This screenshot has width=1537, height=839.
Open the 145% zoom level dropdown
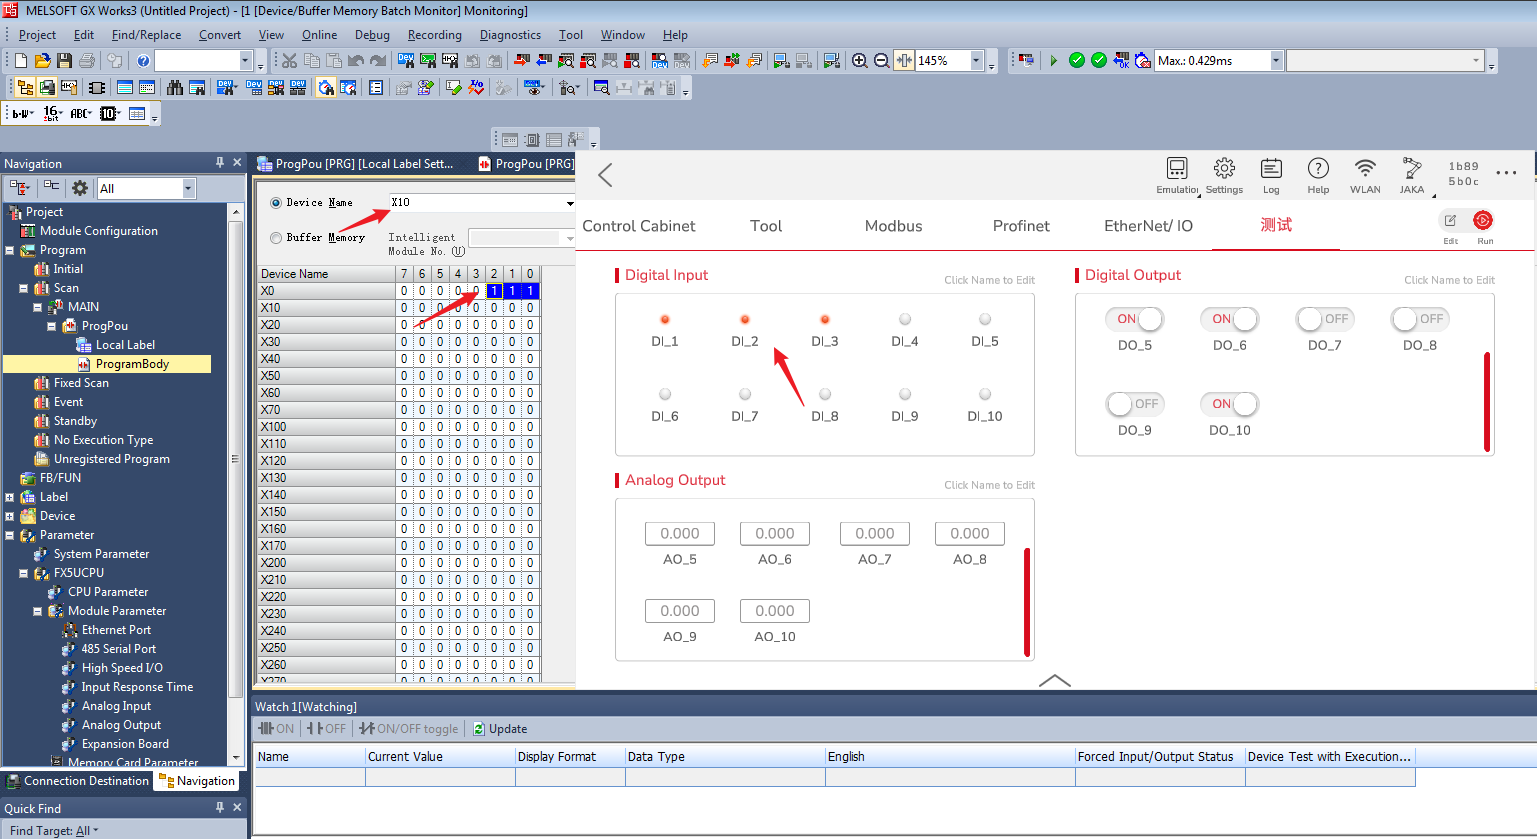click(x=976, y=61)
